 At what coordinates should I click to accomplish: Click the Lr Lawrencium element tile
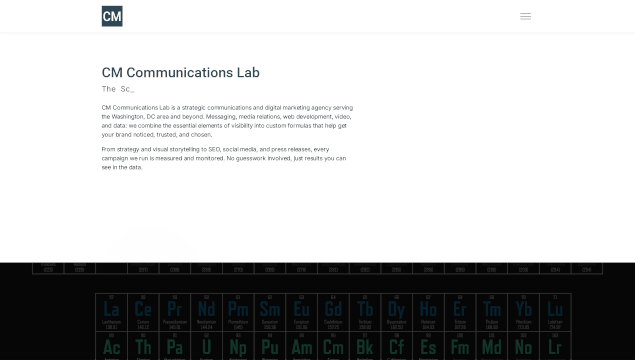click(x=555, y=346)
